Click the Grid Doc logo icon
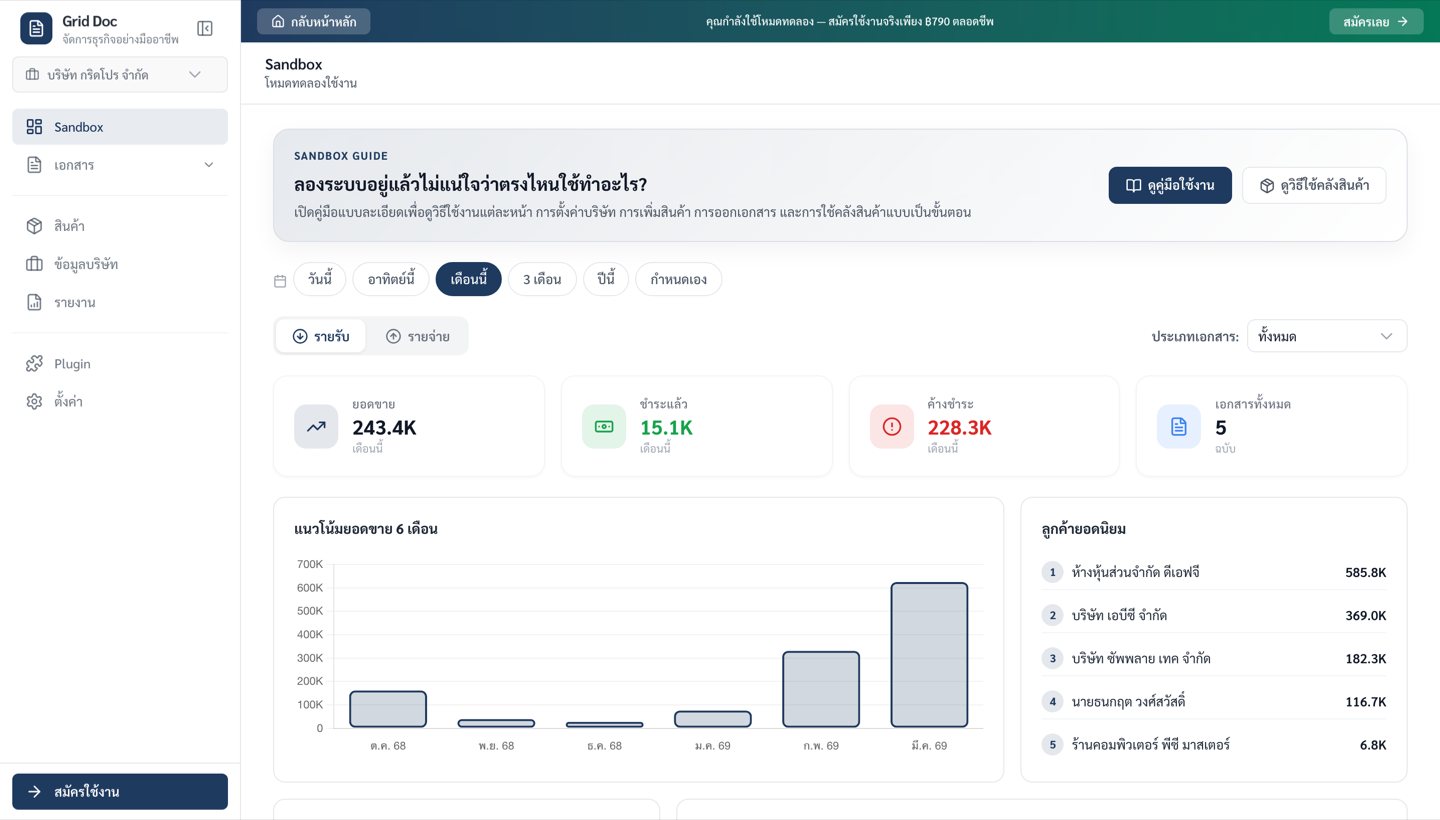Viewport: 1440px width, 820px height. 36,28
